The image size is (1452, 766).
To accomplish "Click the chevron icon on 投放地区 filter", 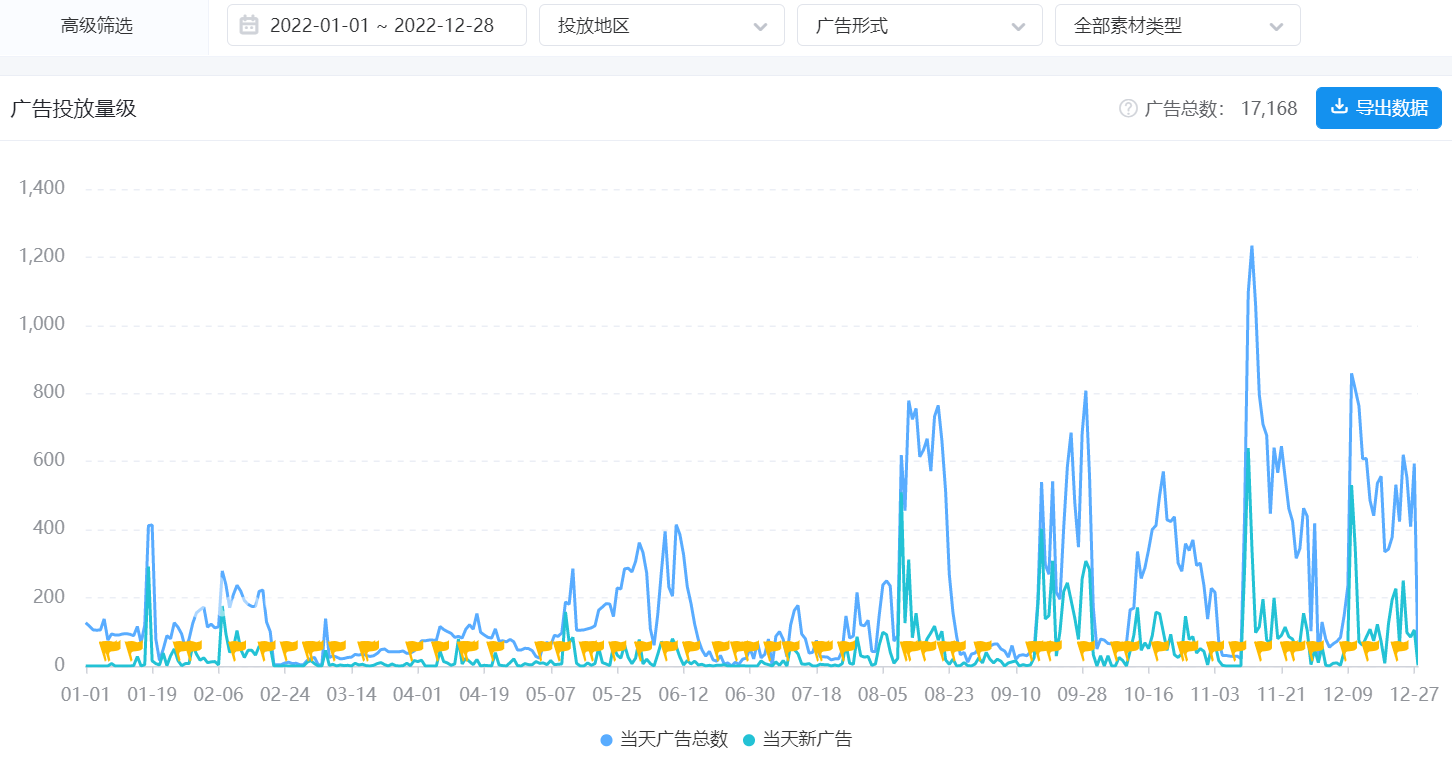I will (759, 25).
